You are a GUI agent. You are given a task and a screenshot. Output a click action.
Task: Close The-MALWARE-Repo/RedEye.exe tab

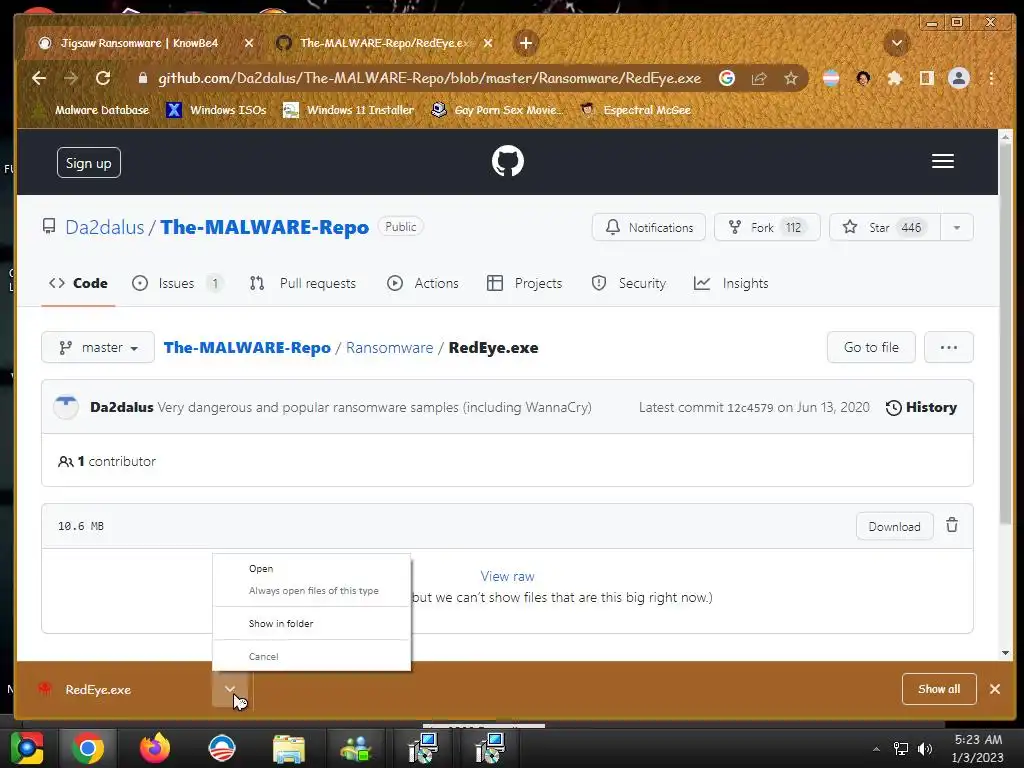pos(488,43)
